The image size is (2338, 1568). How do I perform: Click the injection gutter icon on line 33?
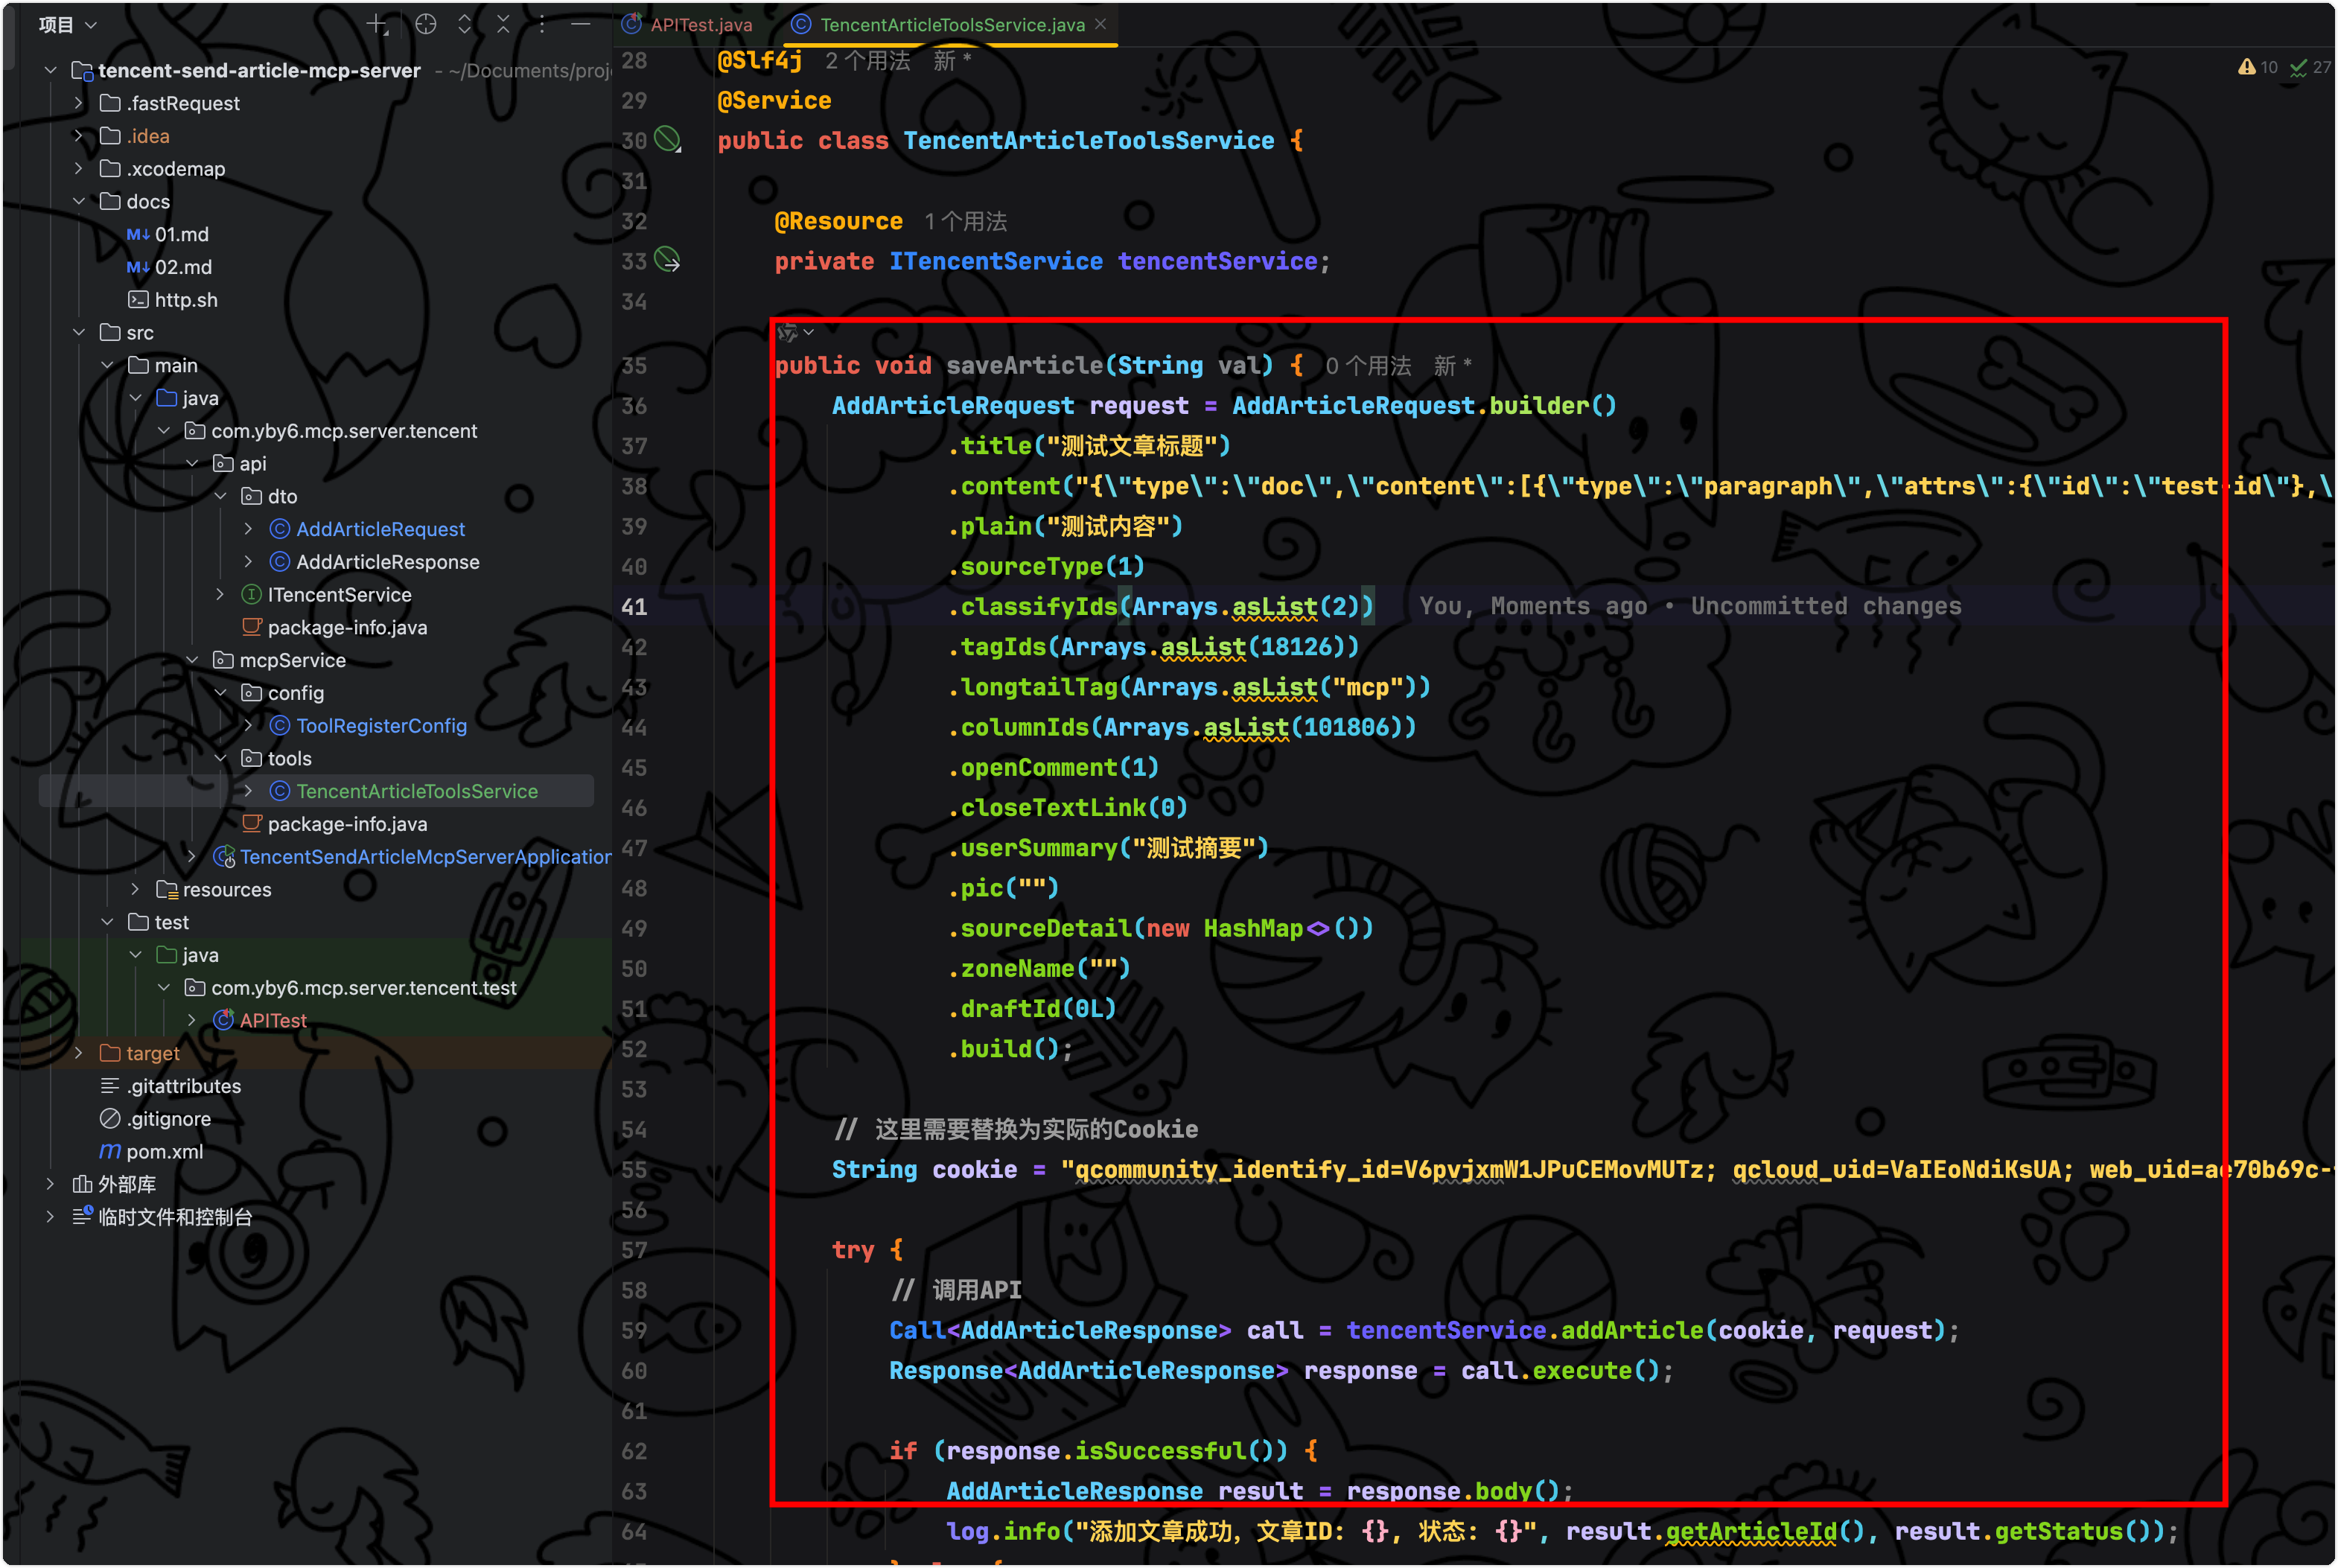(x=667, y=260)
